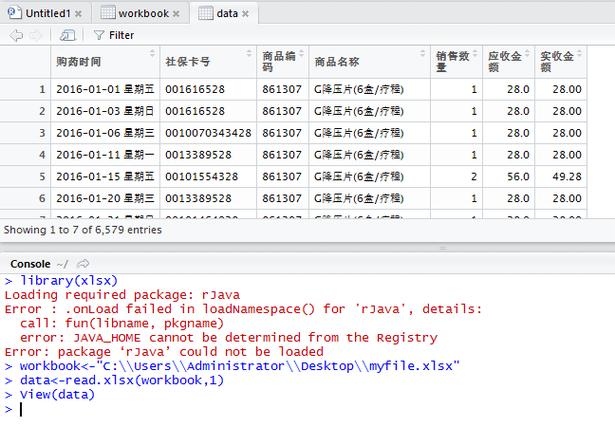The width and height of the screenshot is (615, 427).
Task: Click the grid icon on data tab
Action: (206, 13)
